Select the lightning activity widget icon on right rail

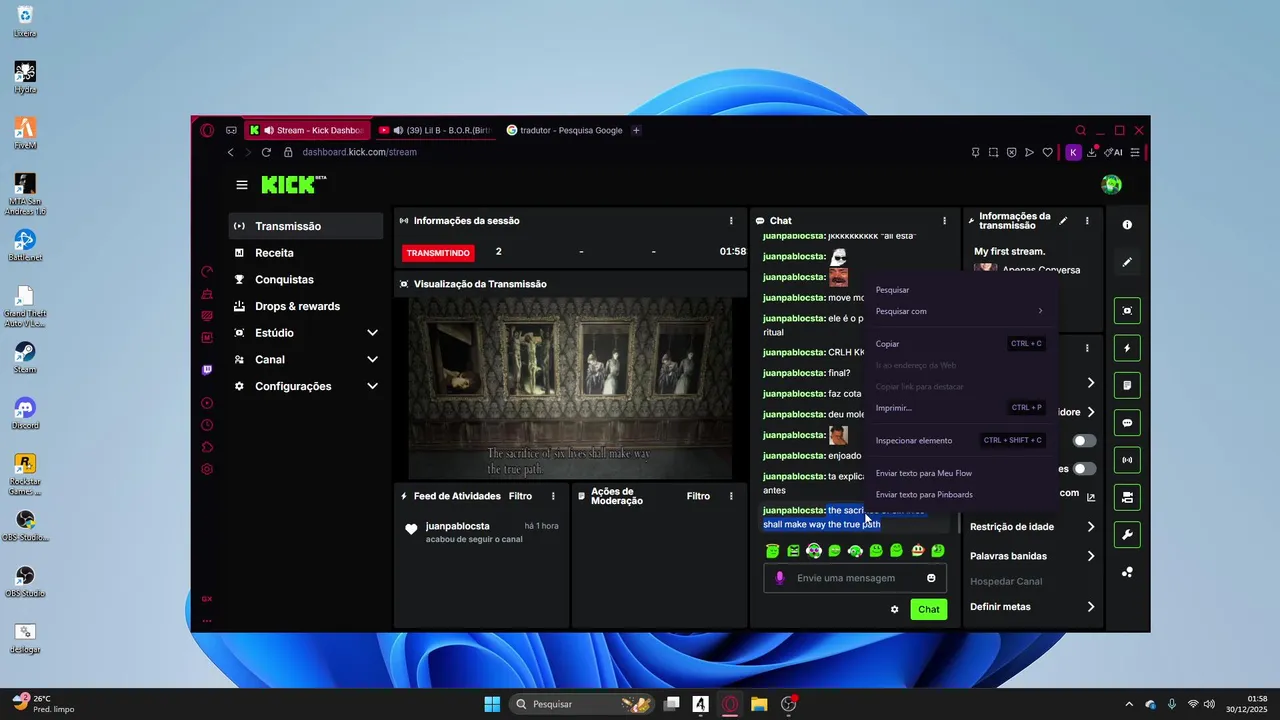[1127, 348]
